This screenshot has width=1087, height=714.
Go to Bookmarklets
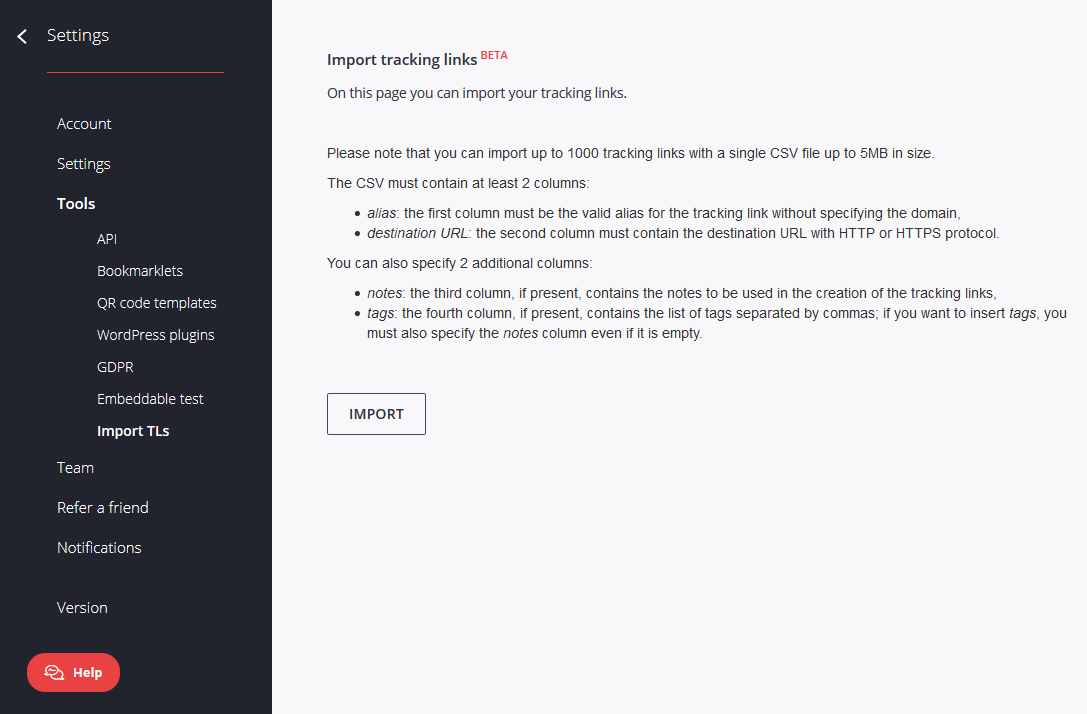click(x=140, y=271)
